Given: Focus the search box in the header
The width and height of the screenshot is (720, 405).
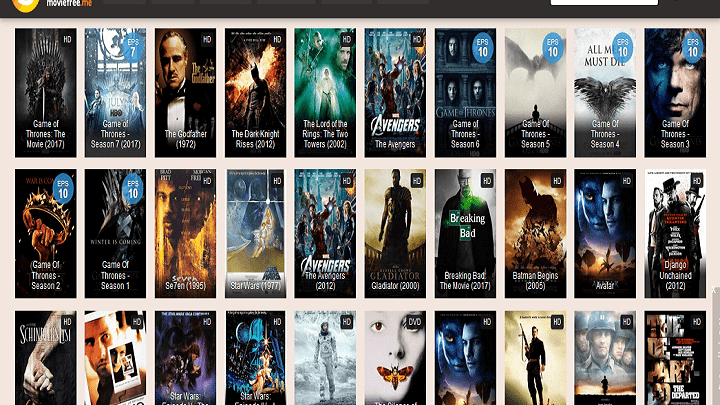Looking at the screenshot, I should click(604, 2).
